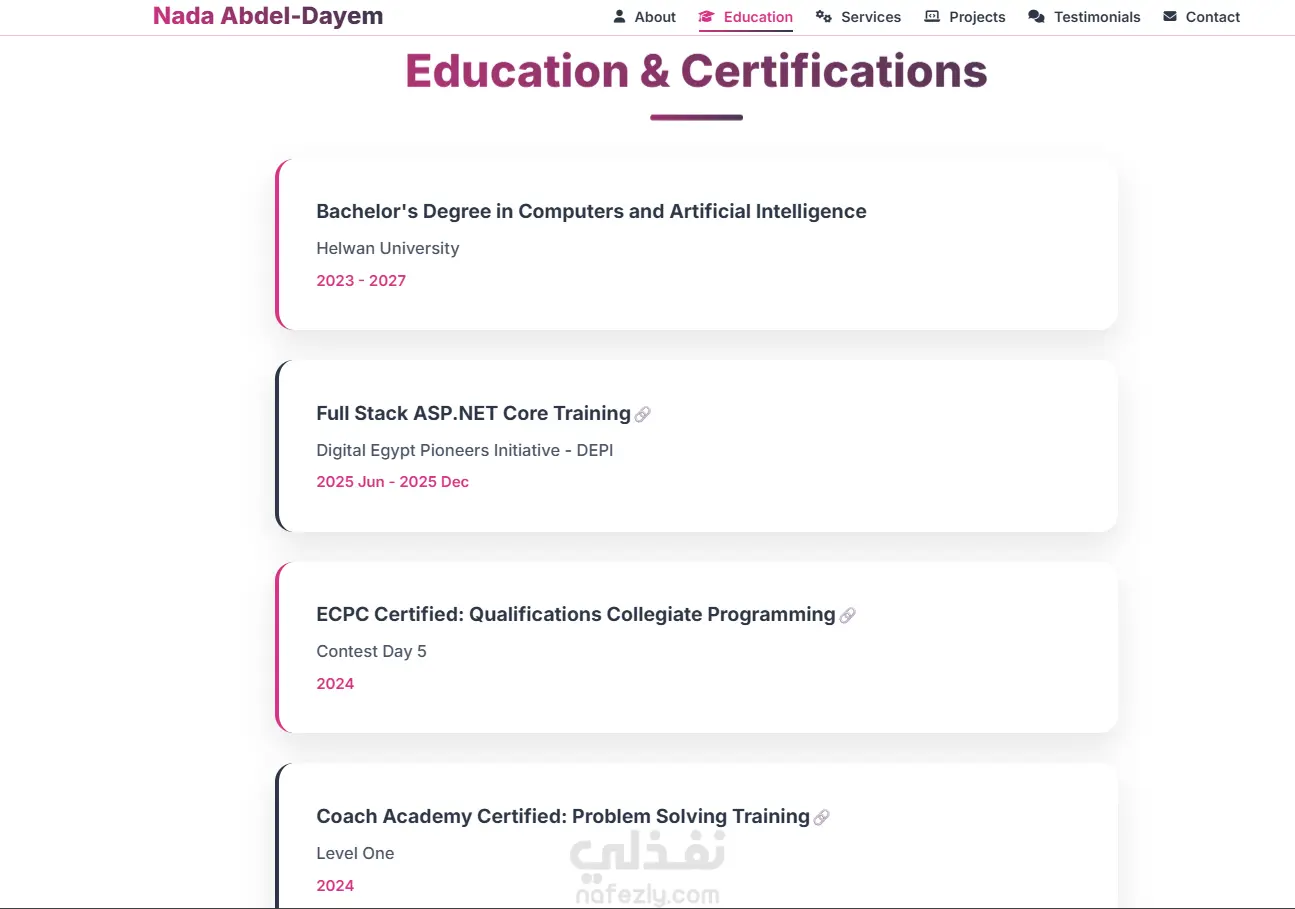This screenshot has height=909, width=1295.
Task: Open the Contact section
Action: (1212, 17)
